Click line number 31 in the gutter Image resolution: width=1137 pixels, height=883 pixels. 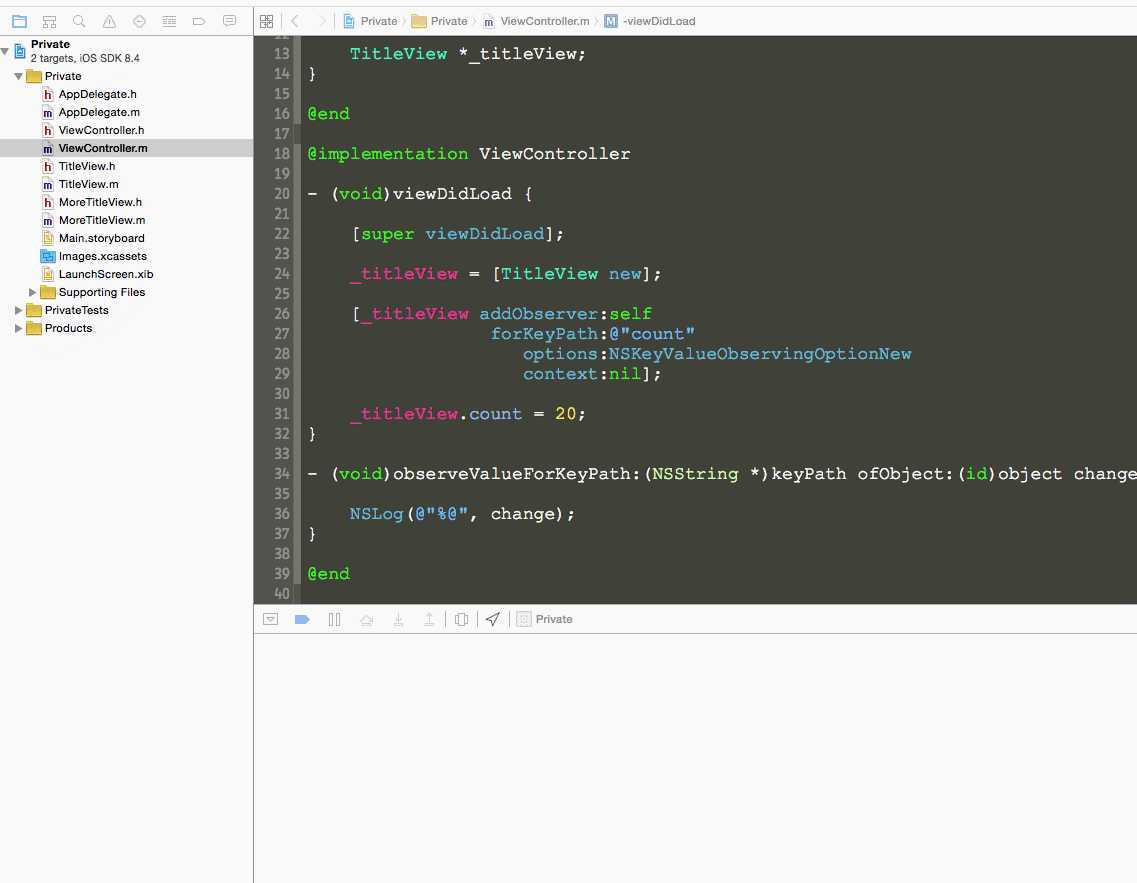click(x=281, y=414)
